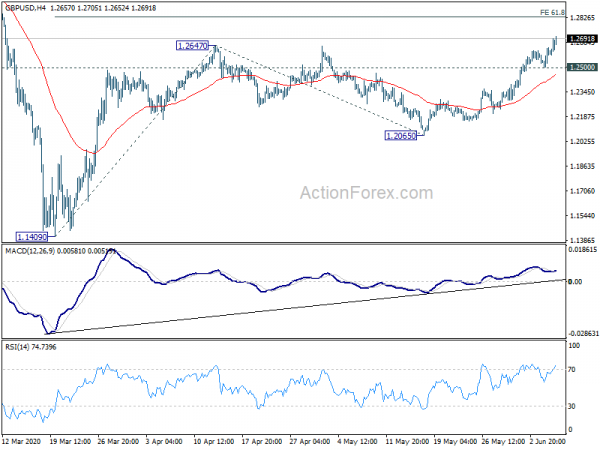This screenshot has width=600, height=450.
Task: Click the 19 May 04:00 date label
Action: click(454, 441)
